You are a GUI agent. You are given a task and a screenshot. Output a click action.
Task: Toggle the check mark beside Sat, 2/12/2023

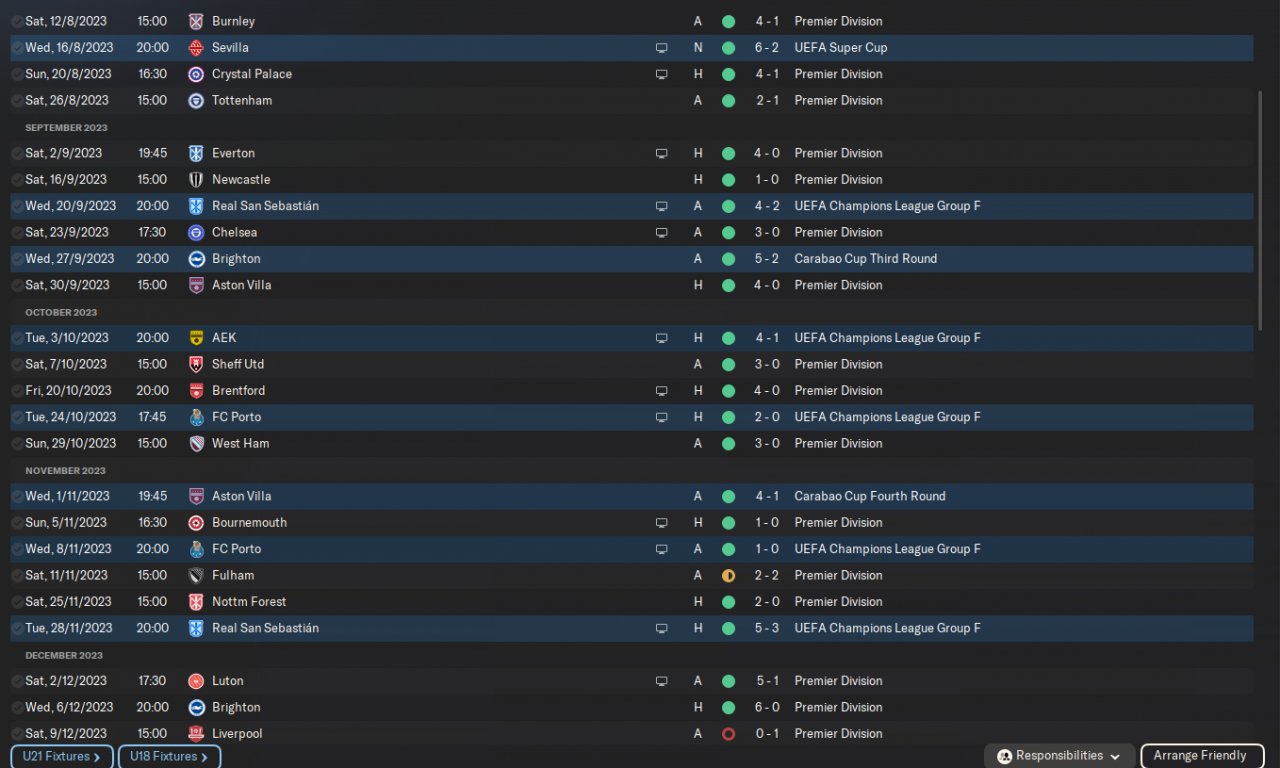[17, 681]
